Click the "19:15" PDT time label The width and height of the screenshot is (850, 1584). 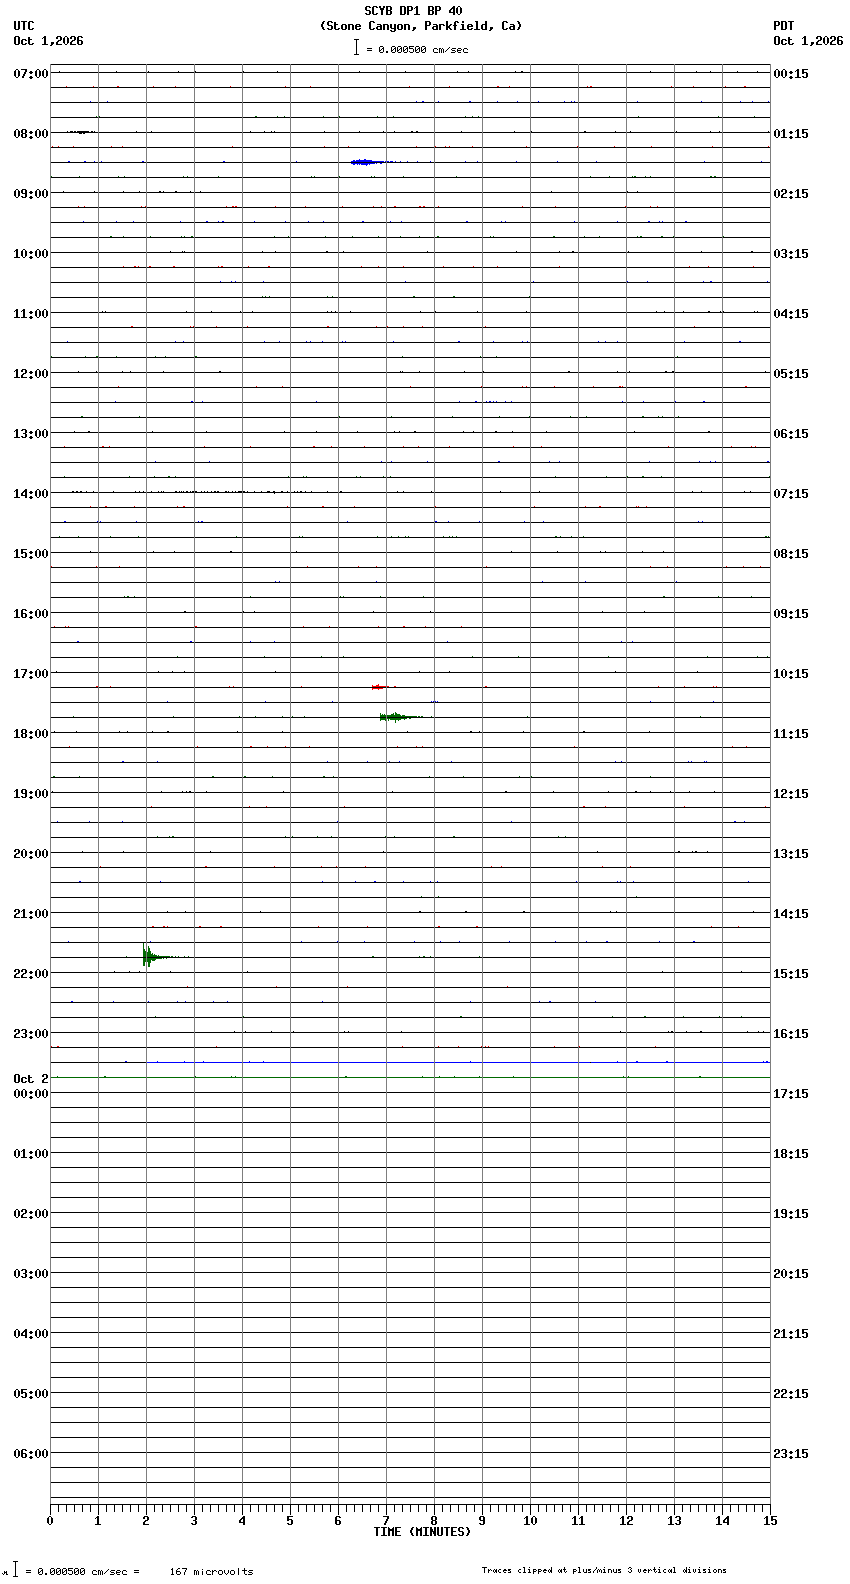coord(791,1214)
